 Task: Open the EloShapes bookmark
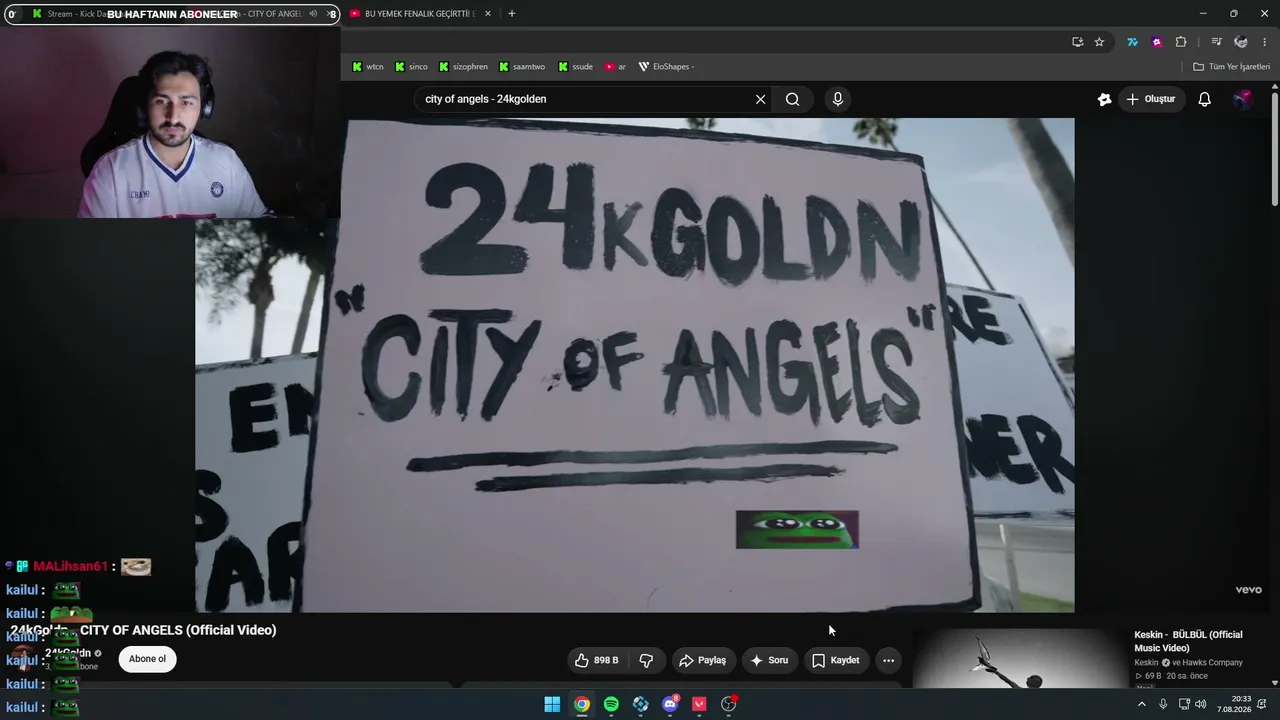(666, 67)
